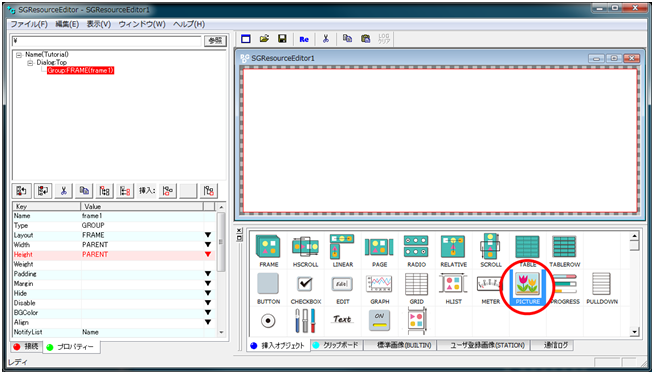Screen dimensions: 654x374
Task: Select the Text label object icon
Action: 342,319
